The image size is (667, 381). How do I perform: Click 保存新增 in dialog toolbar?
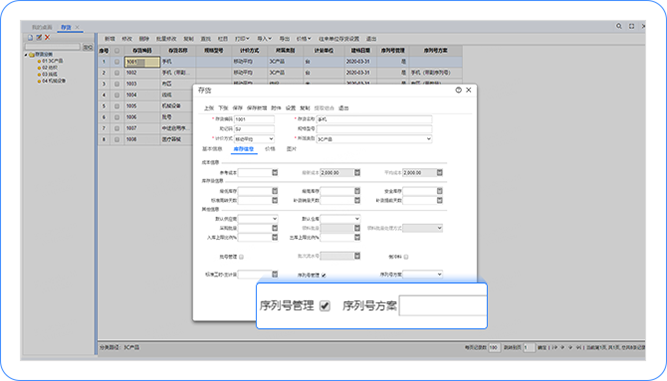click(x=257, y=108)
